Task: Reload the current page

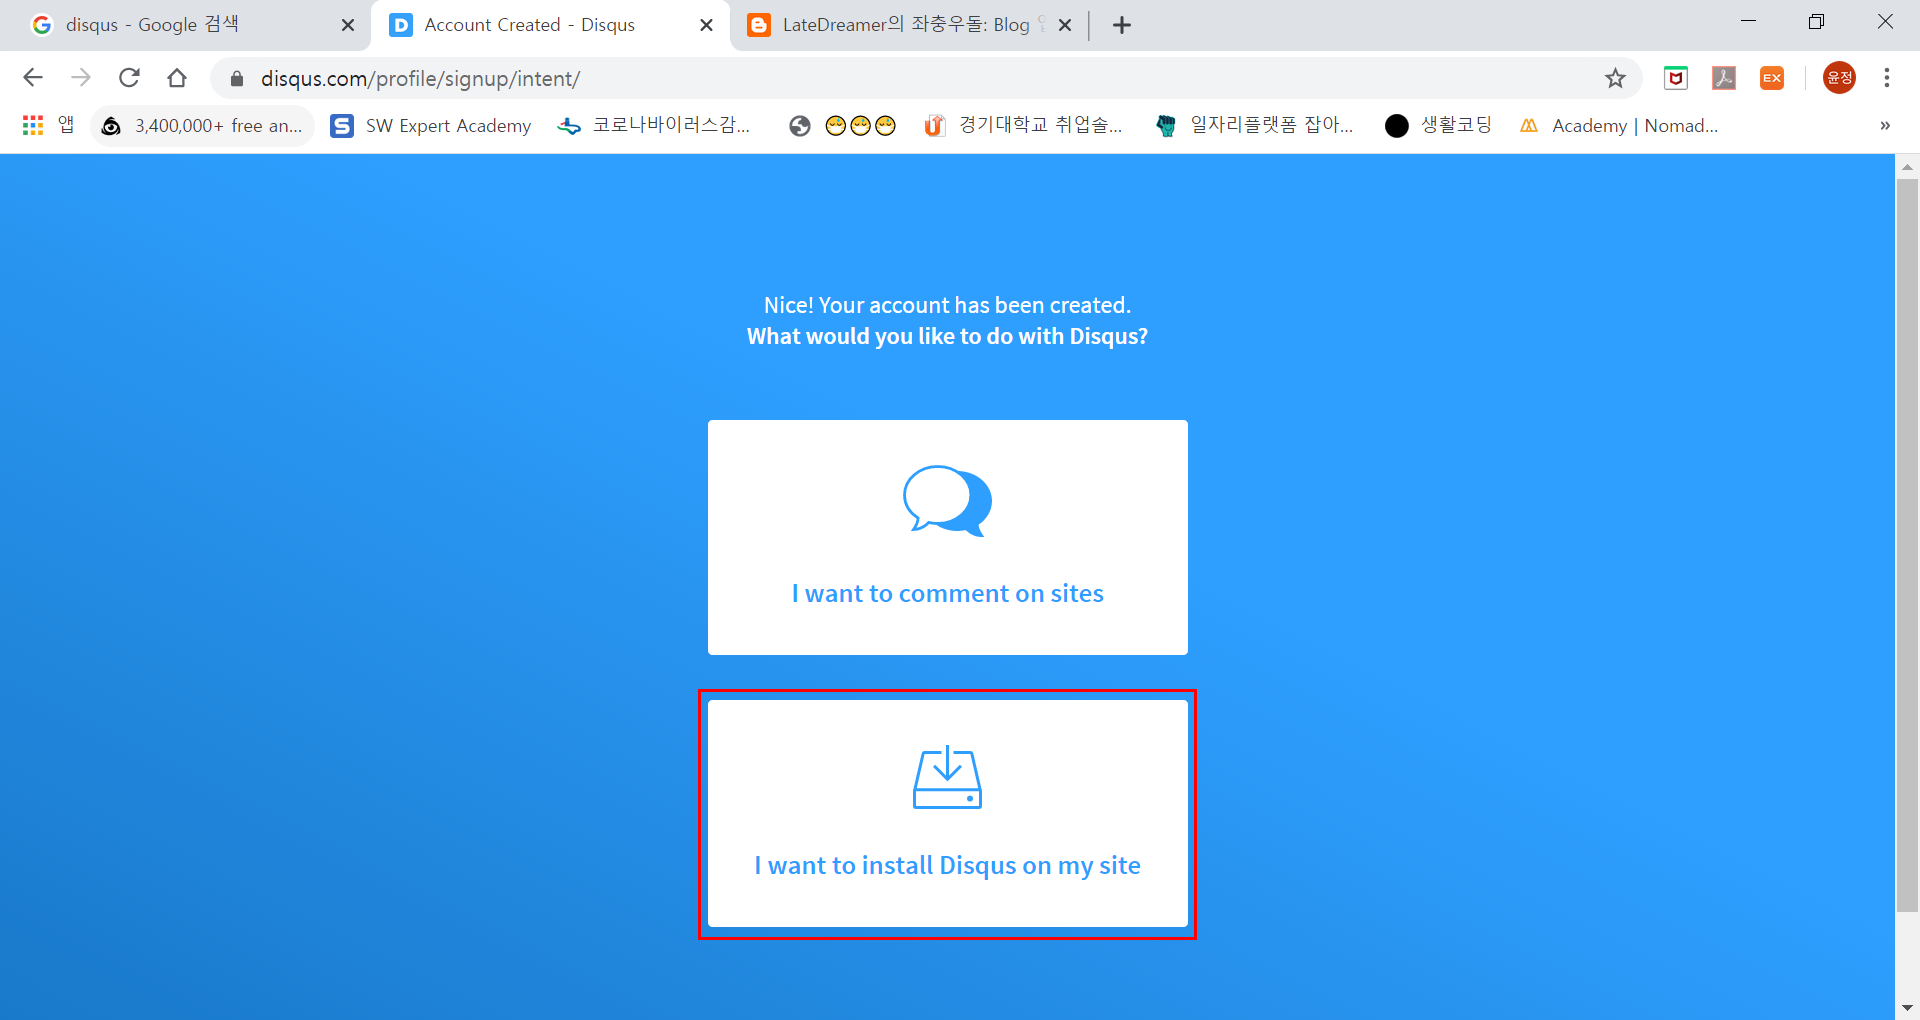Action: pyautogui.click(x=129, y=78)
